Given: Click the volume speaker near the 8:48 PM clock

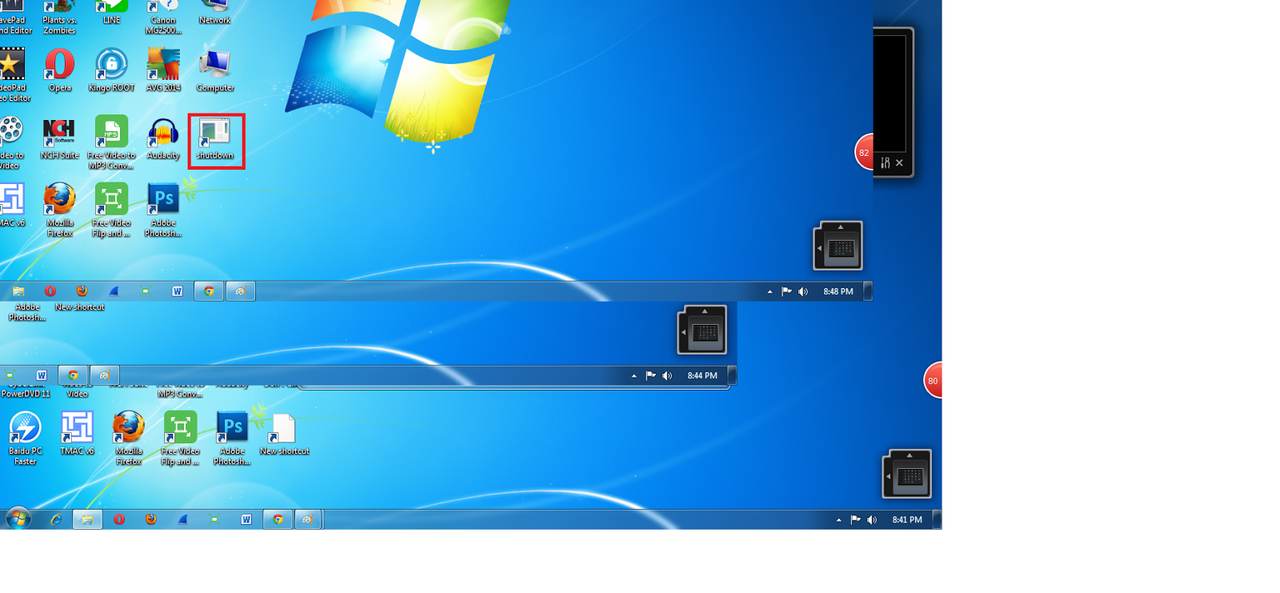Looking at the screenshot, I should click(803, 292).
